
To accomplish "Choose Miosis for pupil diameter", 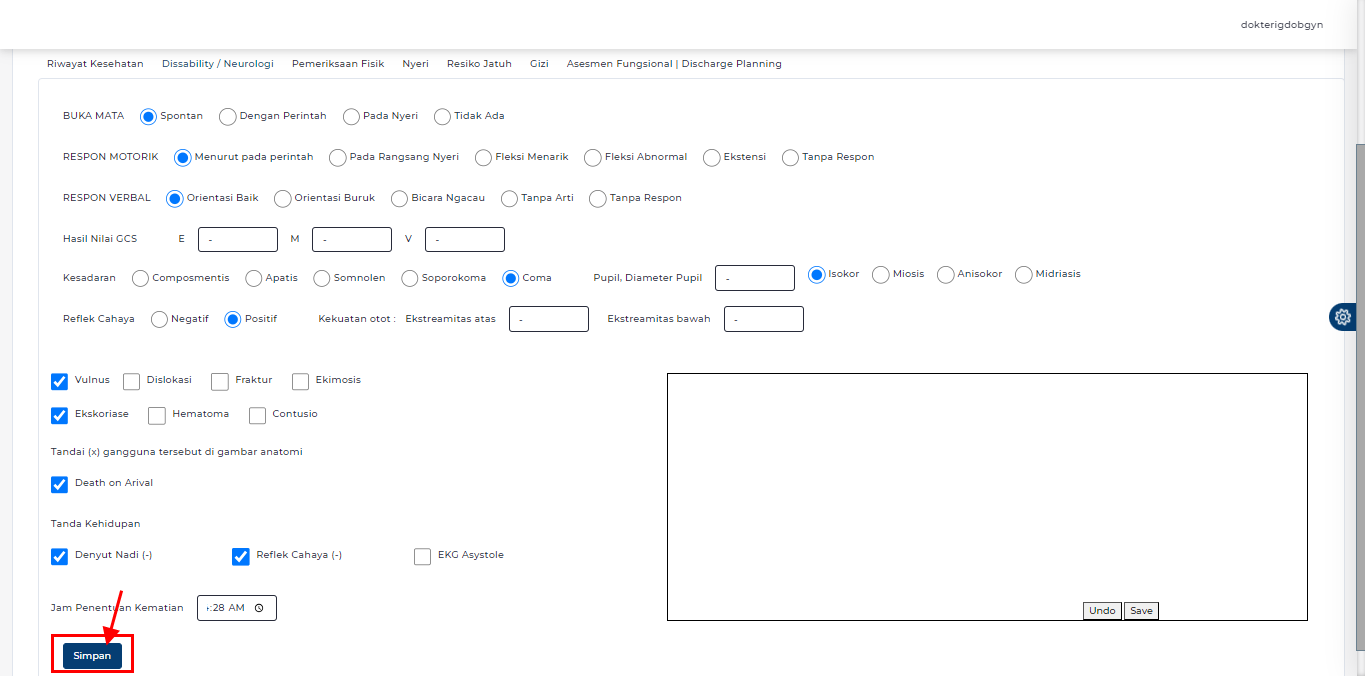I will click(x=880, y=274).
